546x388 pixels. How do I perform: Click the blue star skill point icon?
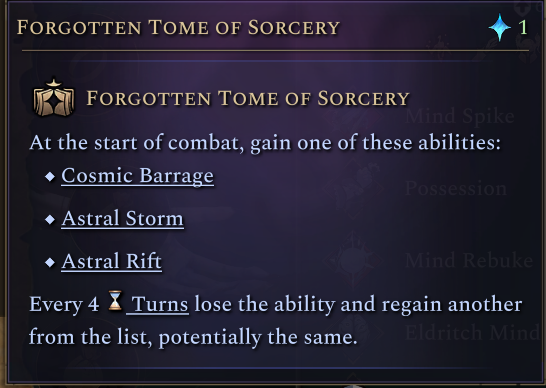click(499, 27)
